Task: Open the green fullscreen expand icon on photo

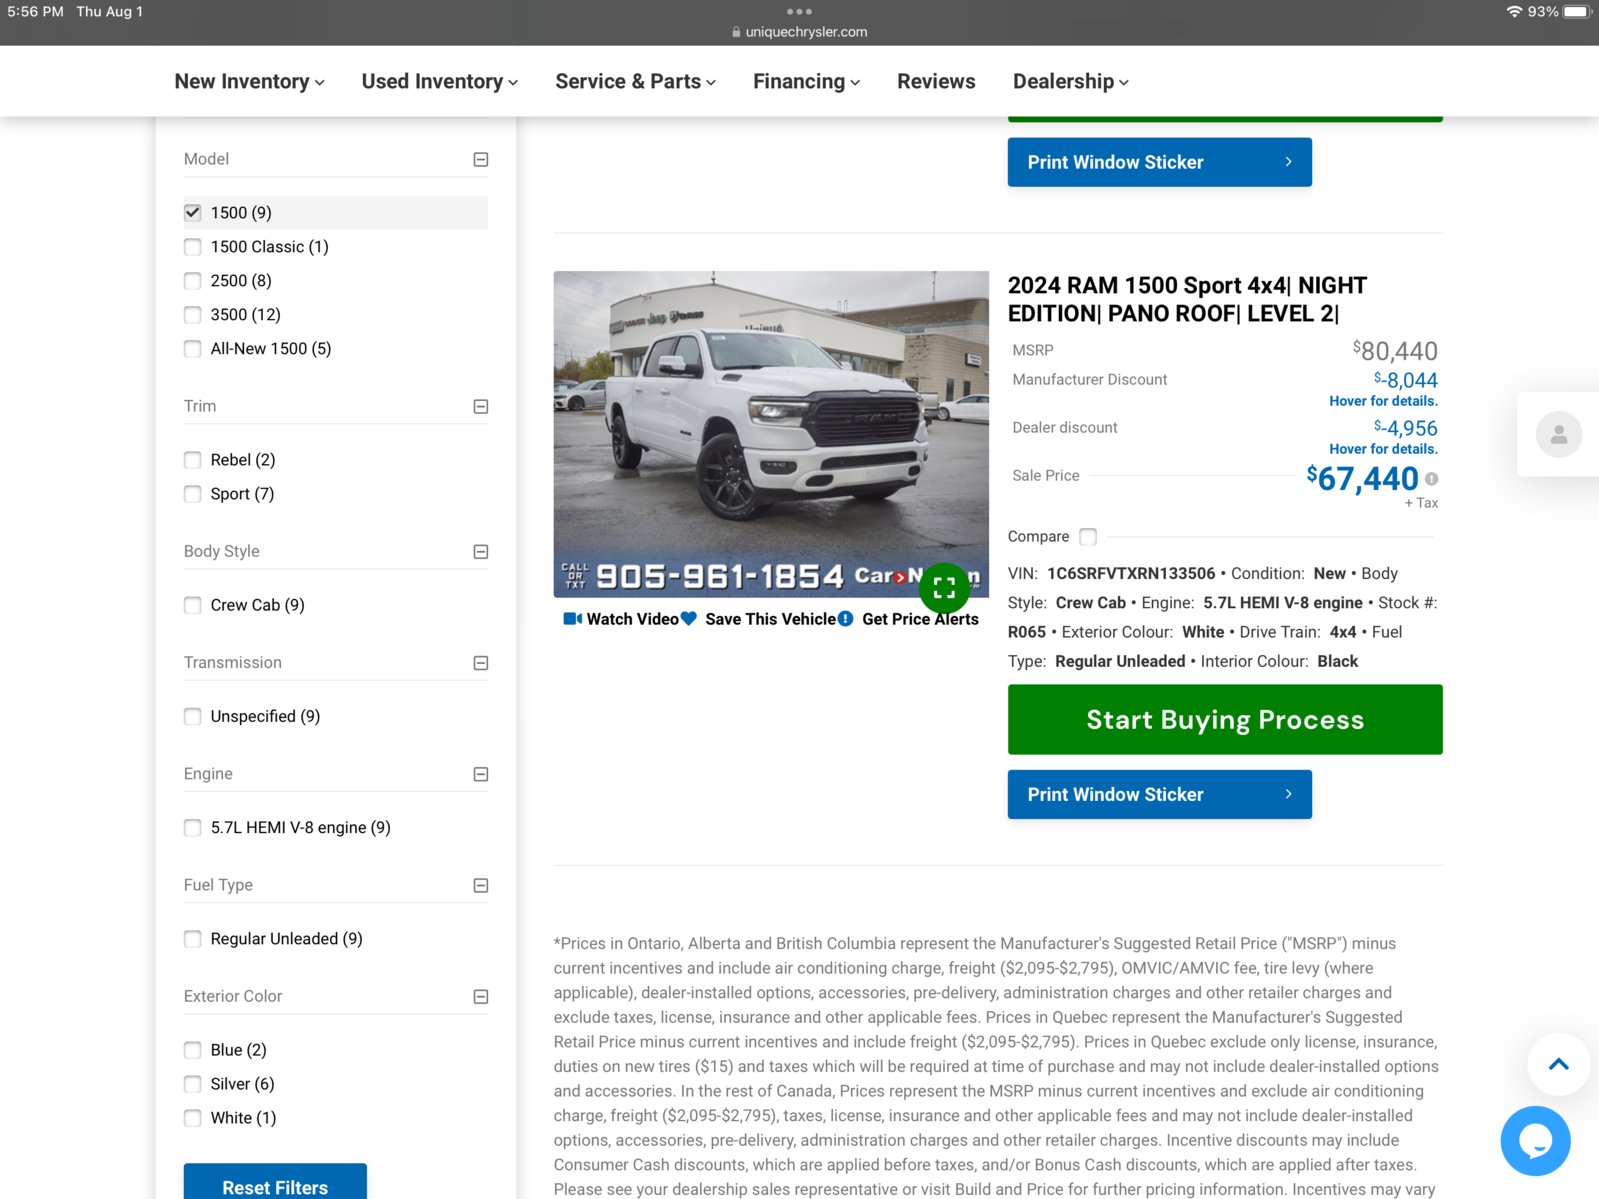Action: [x=944, y=588]
